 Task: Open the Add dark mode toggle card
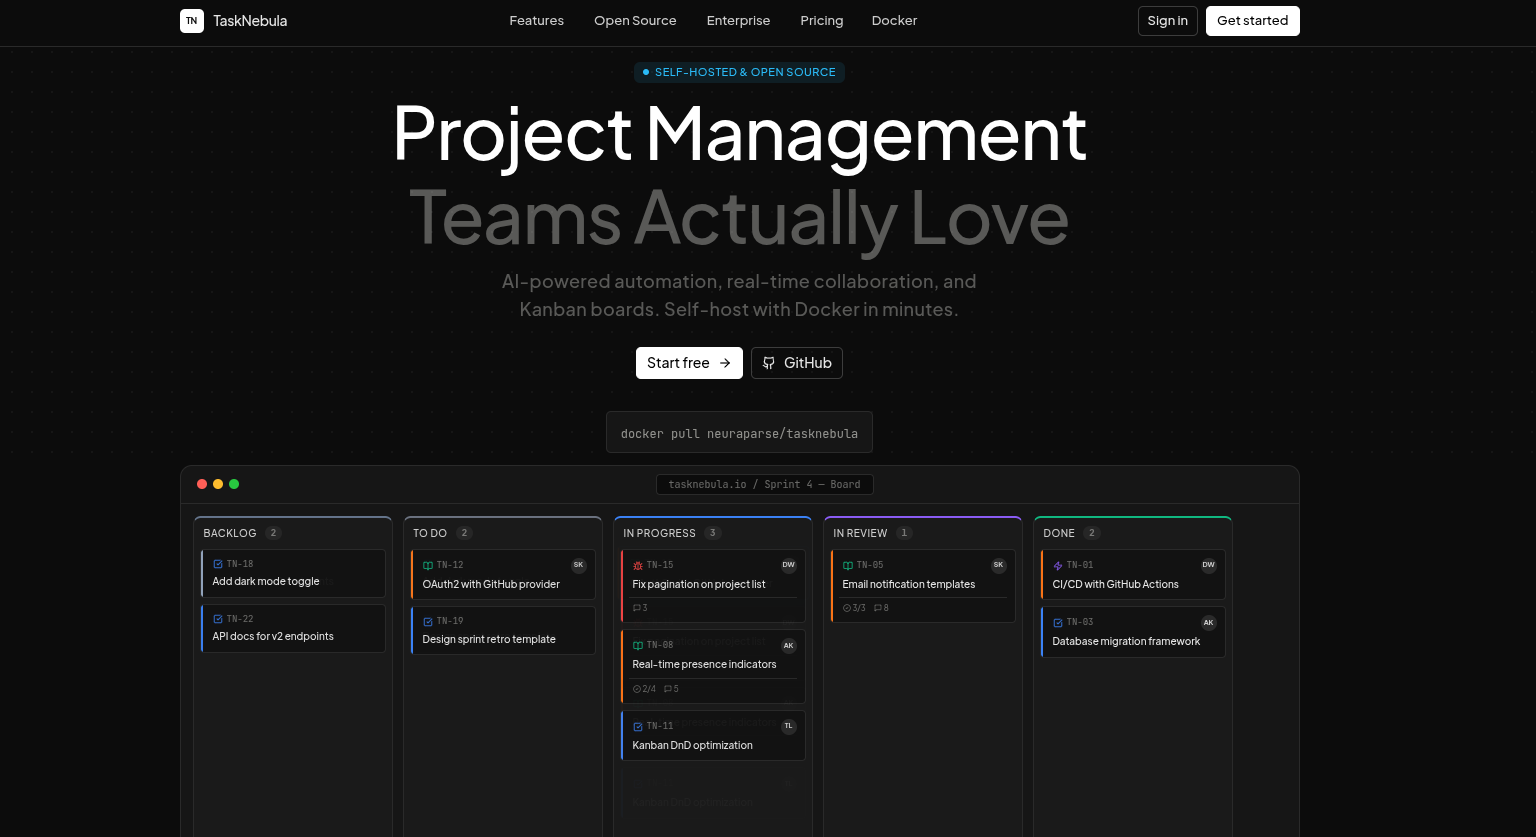[293, 574]
